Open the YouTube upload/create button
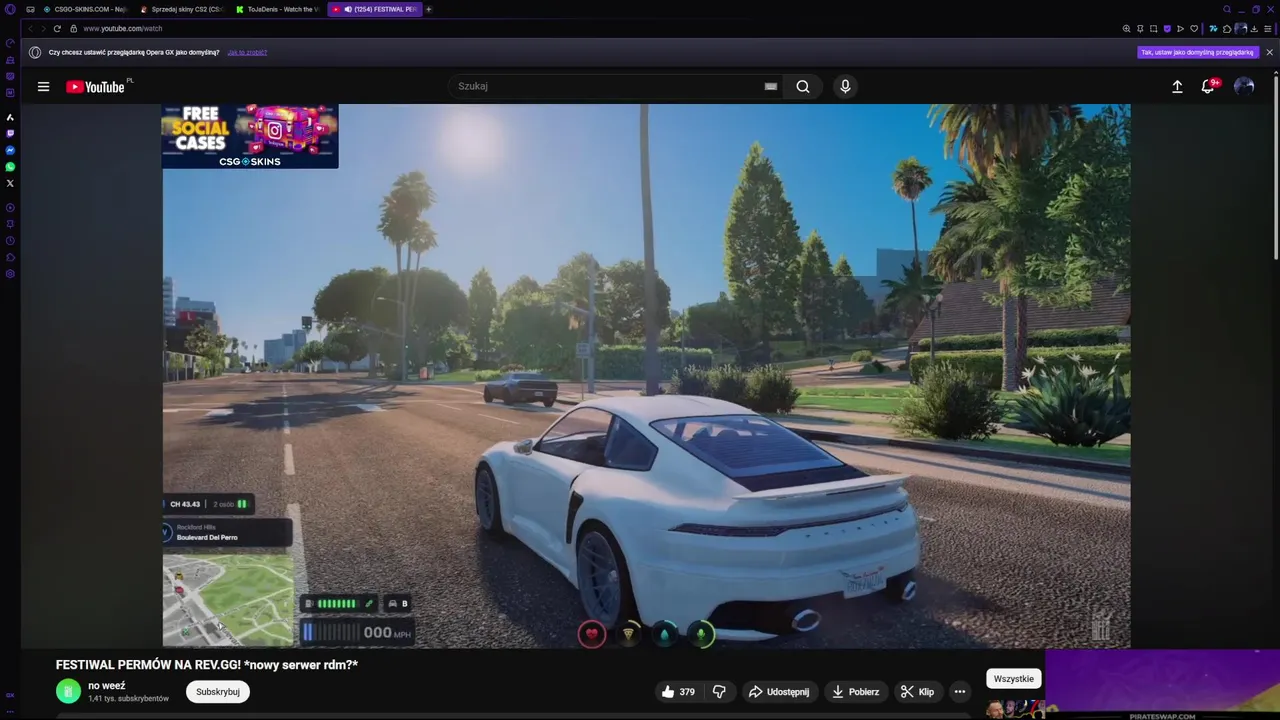 point(1177,87)
